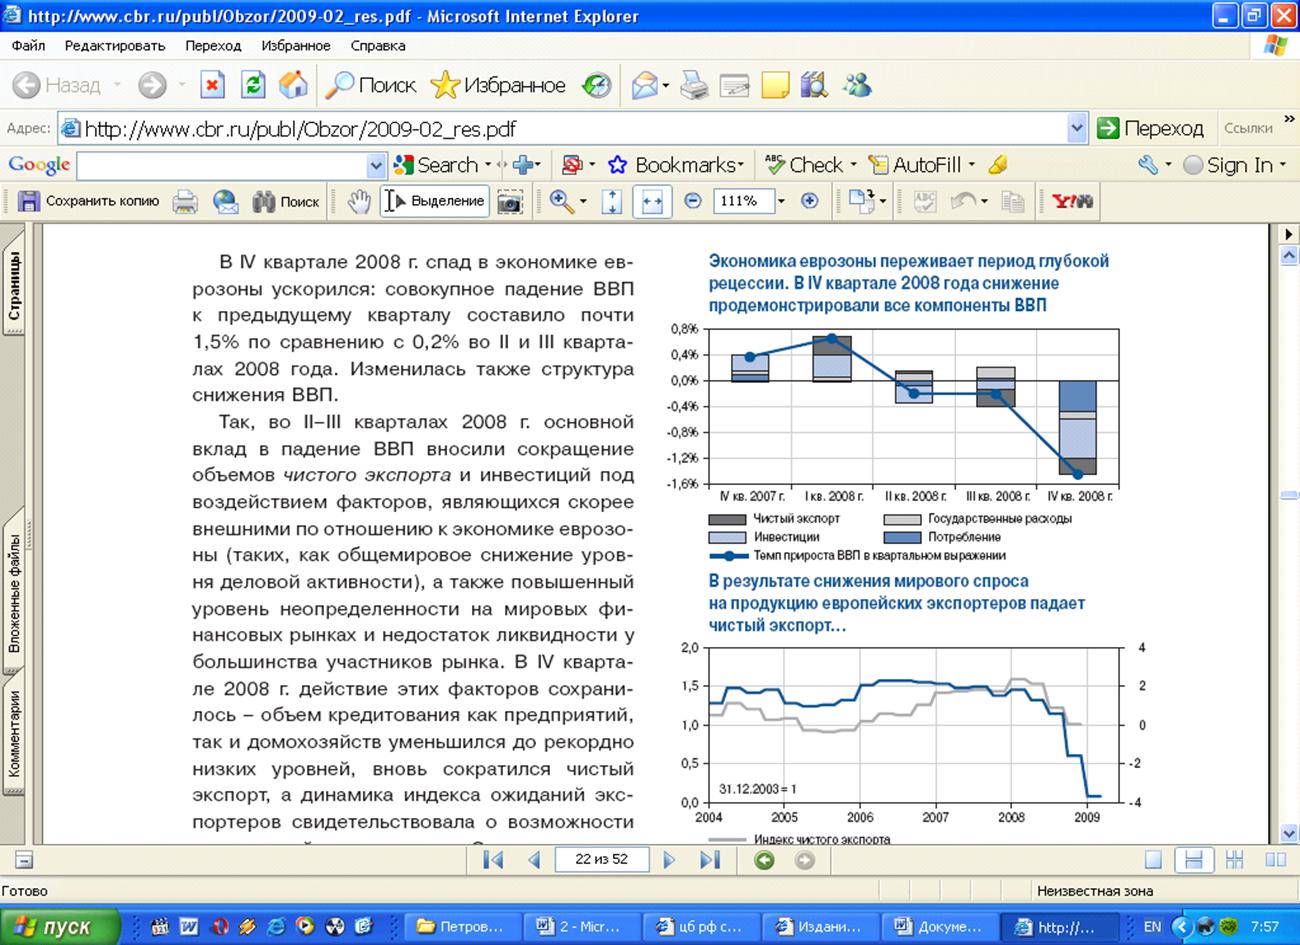Select the Hand tool in PDF toolbar
The image size is (1300, 945).
tap(358, 201)
